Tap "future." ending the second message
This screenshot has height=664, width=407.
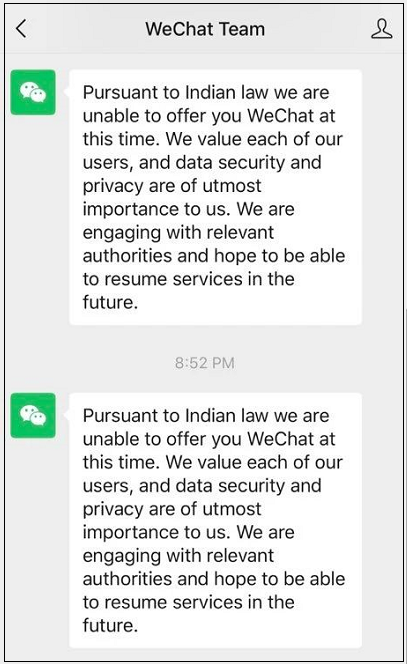click(x=110, y=625)
